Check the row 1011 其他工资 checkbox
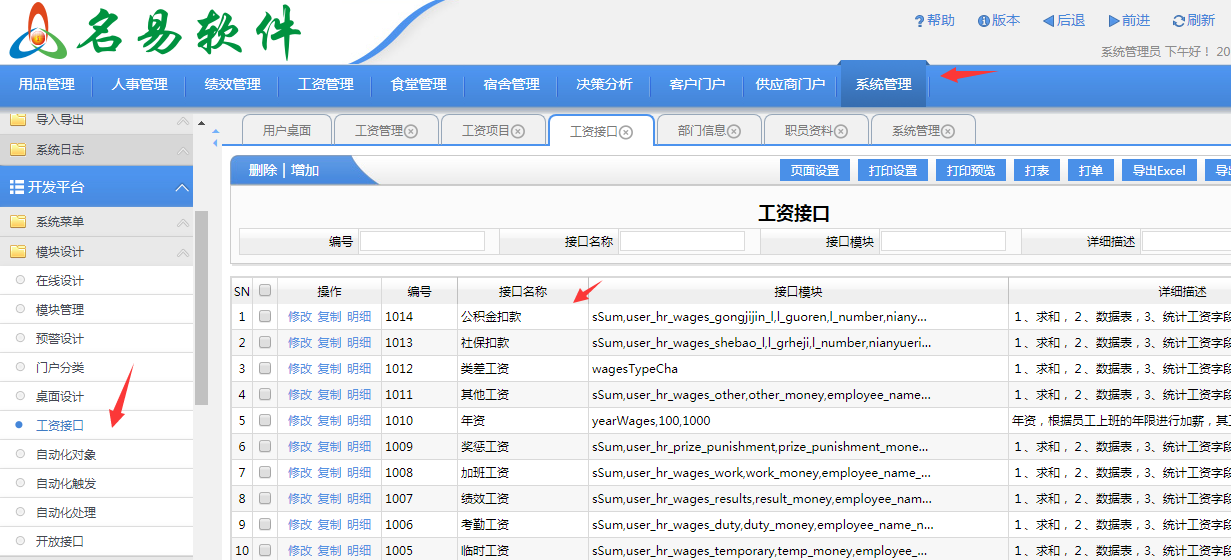Viewport: 1231px width, 560px height. (x=265, y=394)
